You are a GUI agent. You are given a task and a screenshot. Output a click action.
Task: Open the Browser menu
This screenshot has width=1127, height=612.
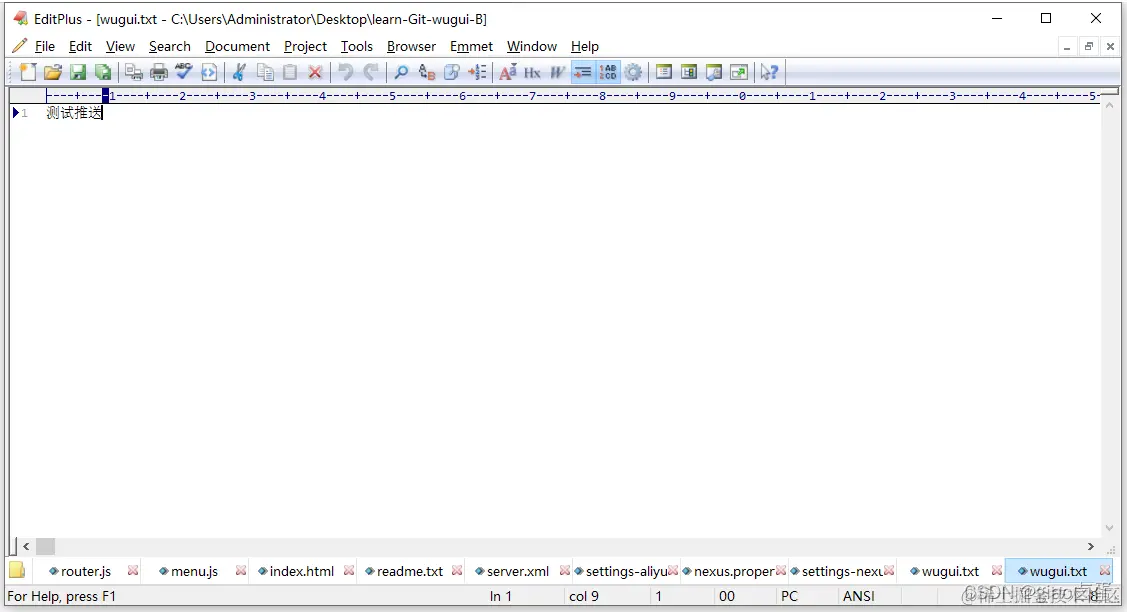(x=411, y=46)
